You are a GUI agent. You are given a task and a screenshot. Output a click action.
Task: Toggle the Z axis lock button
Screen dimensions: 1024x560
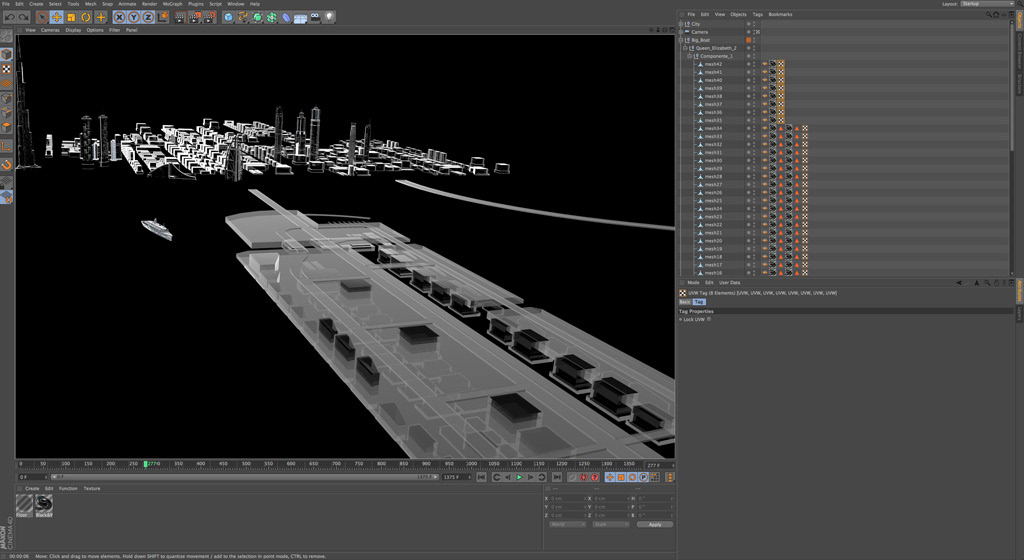click(149, 17)
